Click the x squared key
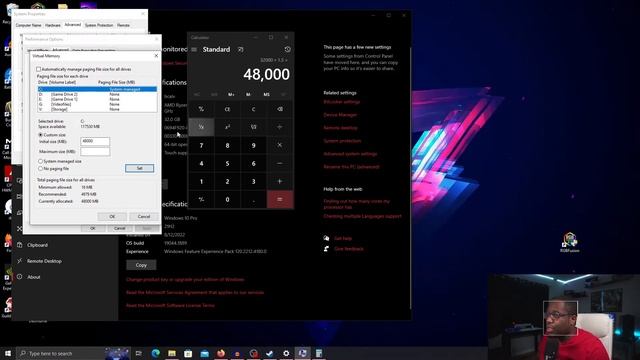The image size is (640, 360). coord(227,127)
